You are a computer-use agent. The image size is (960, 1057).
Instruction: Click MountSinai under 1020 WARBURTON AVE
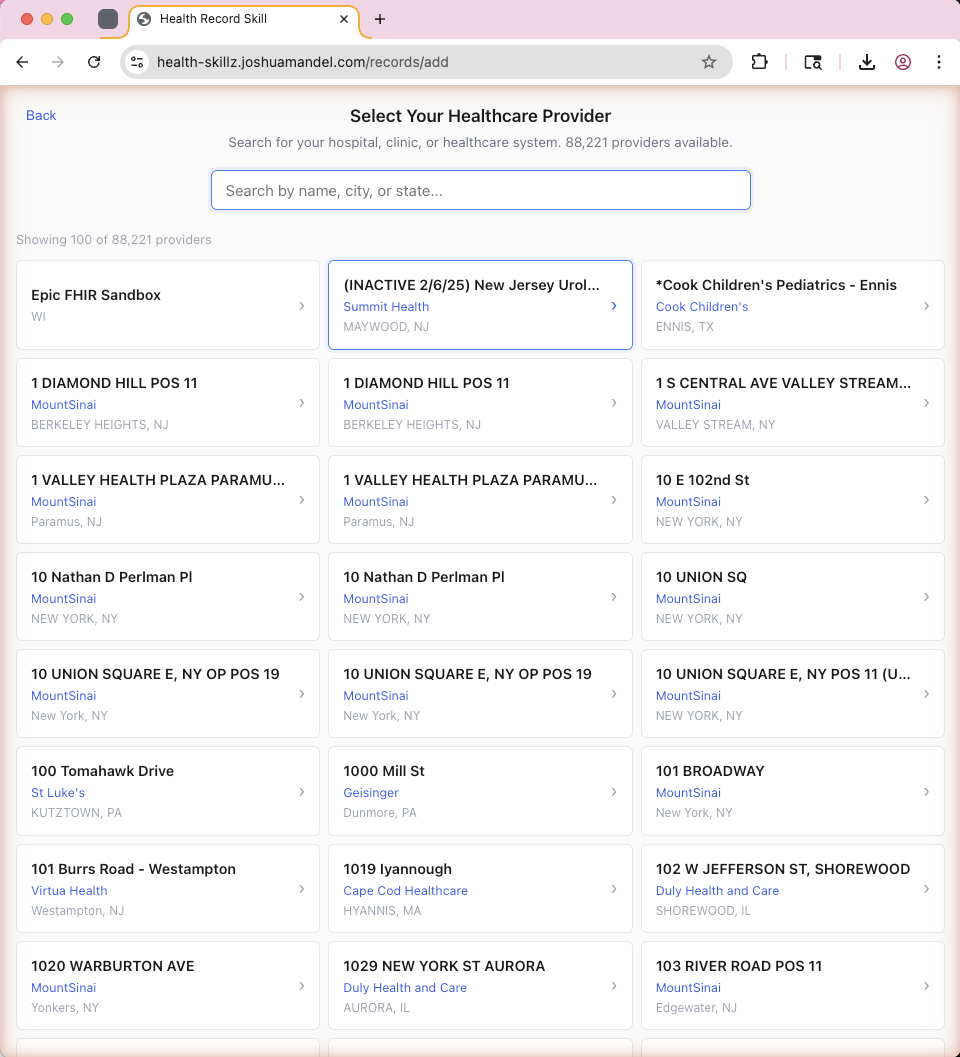pos(63,987)
